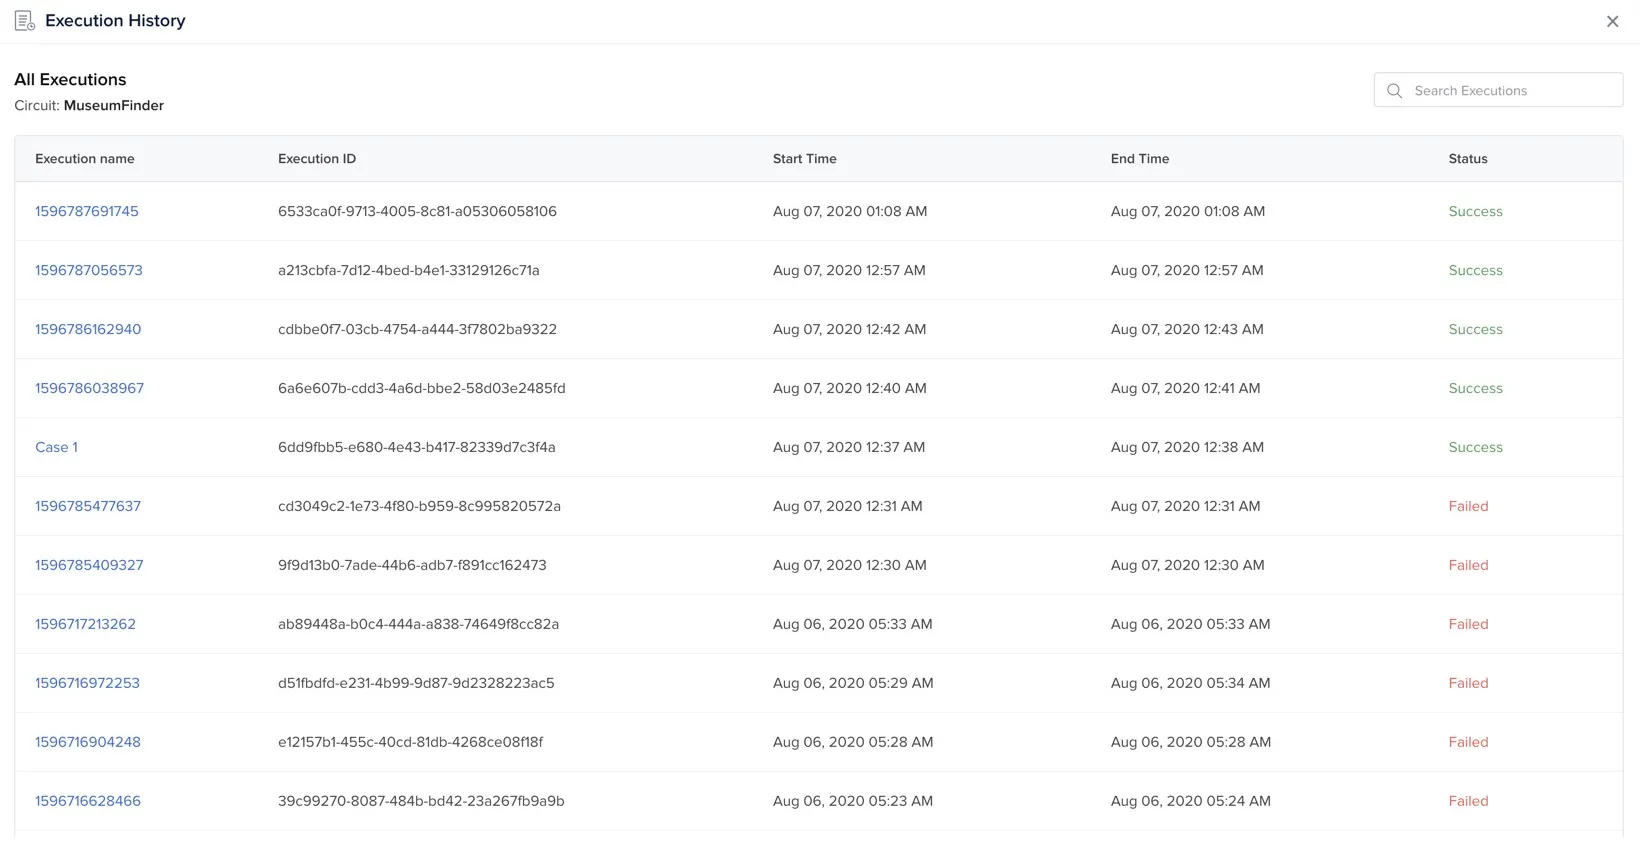The height and width of the screenshot is (854, 1640).
Task: Click the Status column header
Action: (1467, 159)
